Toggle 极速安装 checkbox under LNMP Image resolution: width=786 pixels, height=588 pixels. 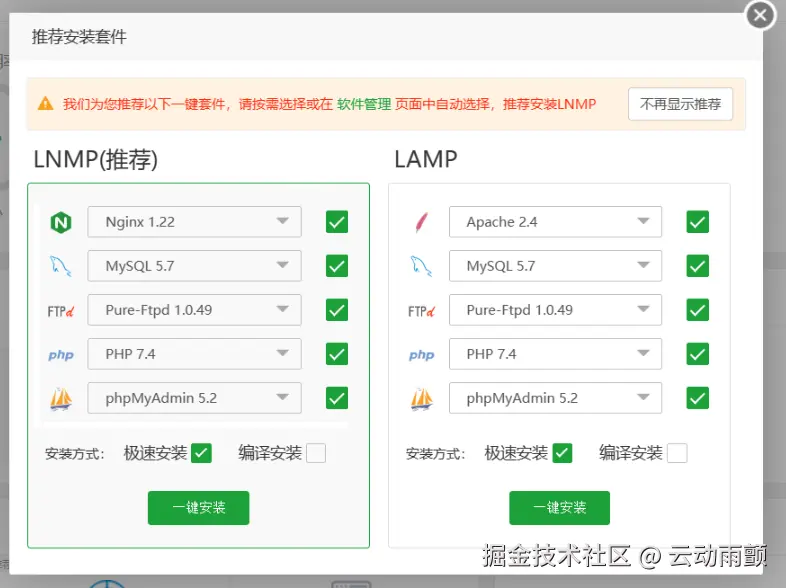click(x=202, y=453)
